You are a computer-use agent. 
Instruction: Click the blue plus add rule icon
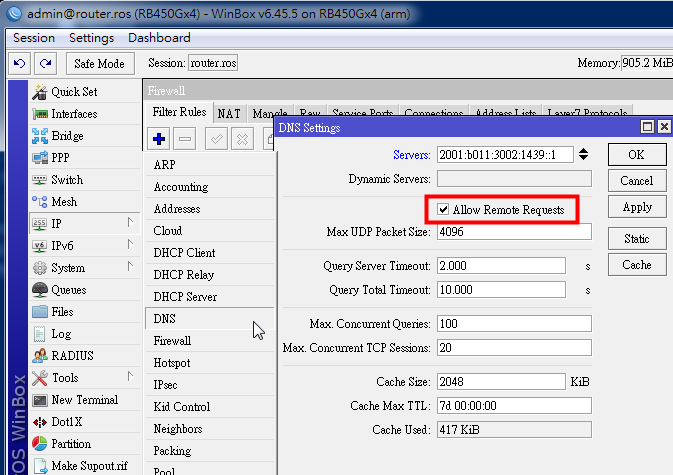(159, 139)
